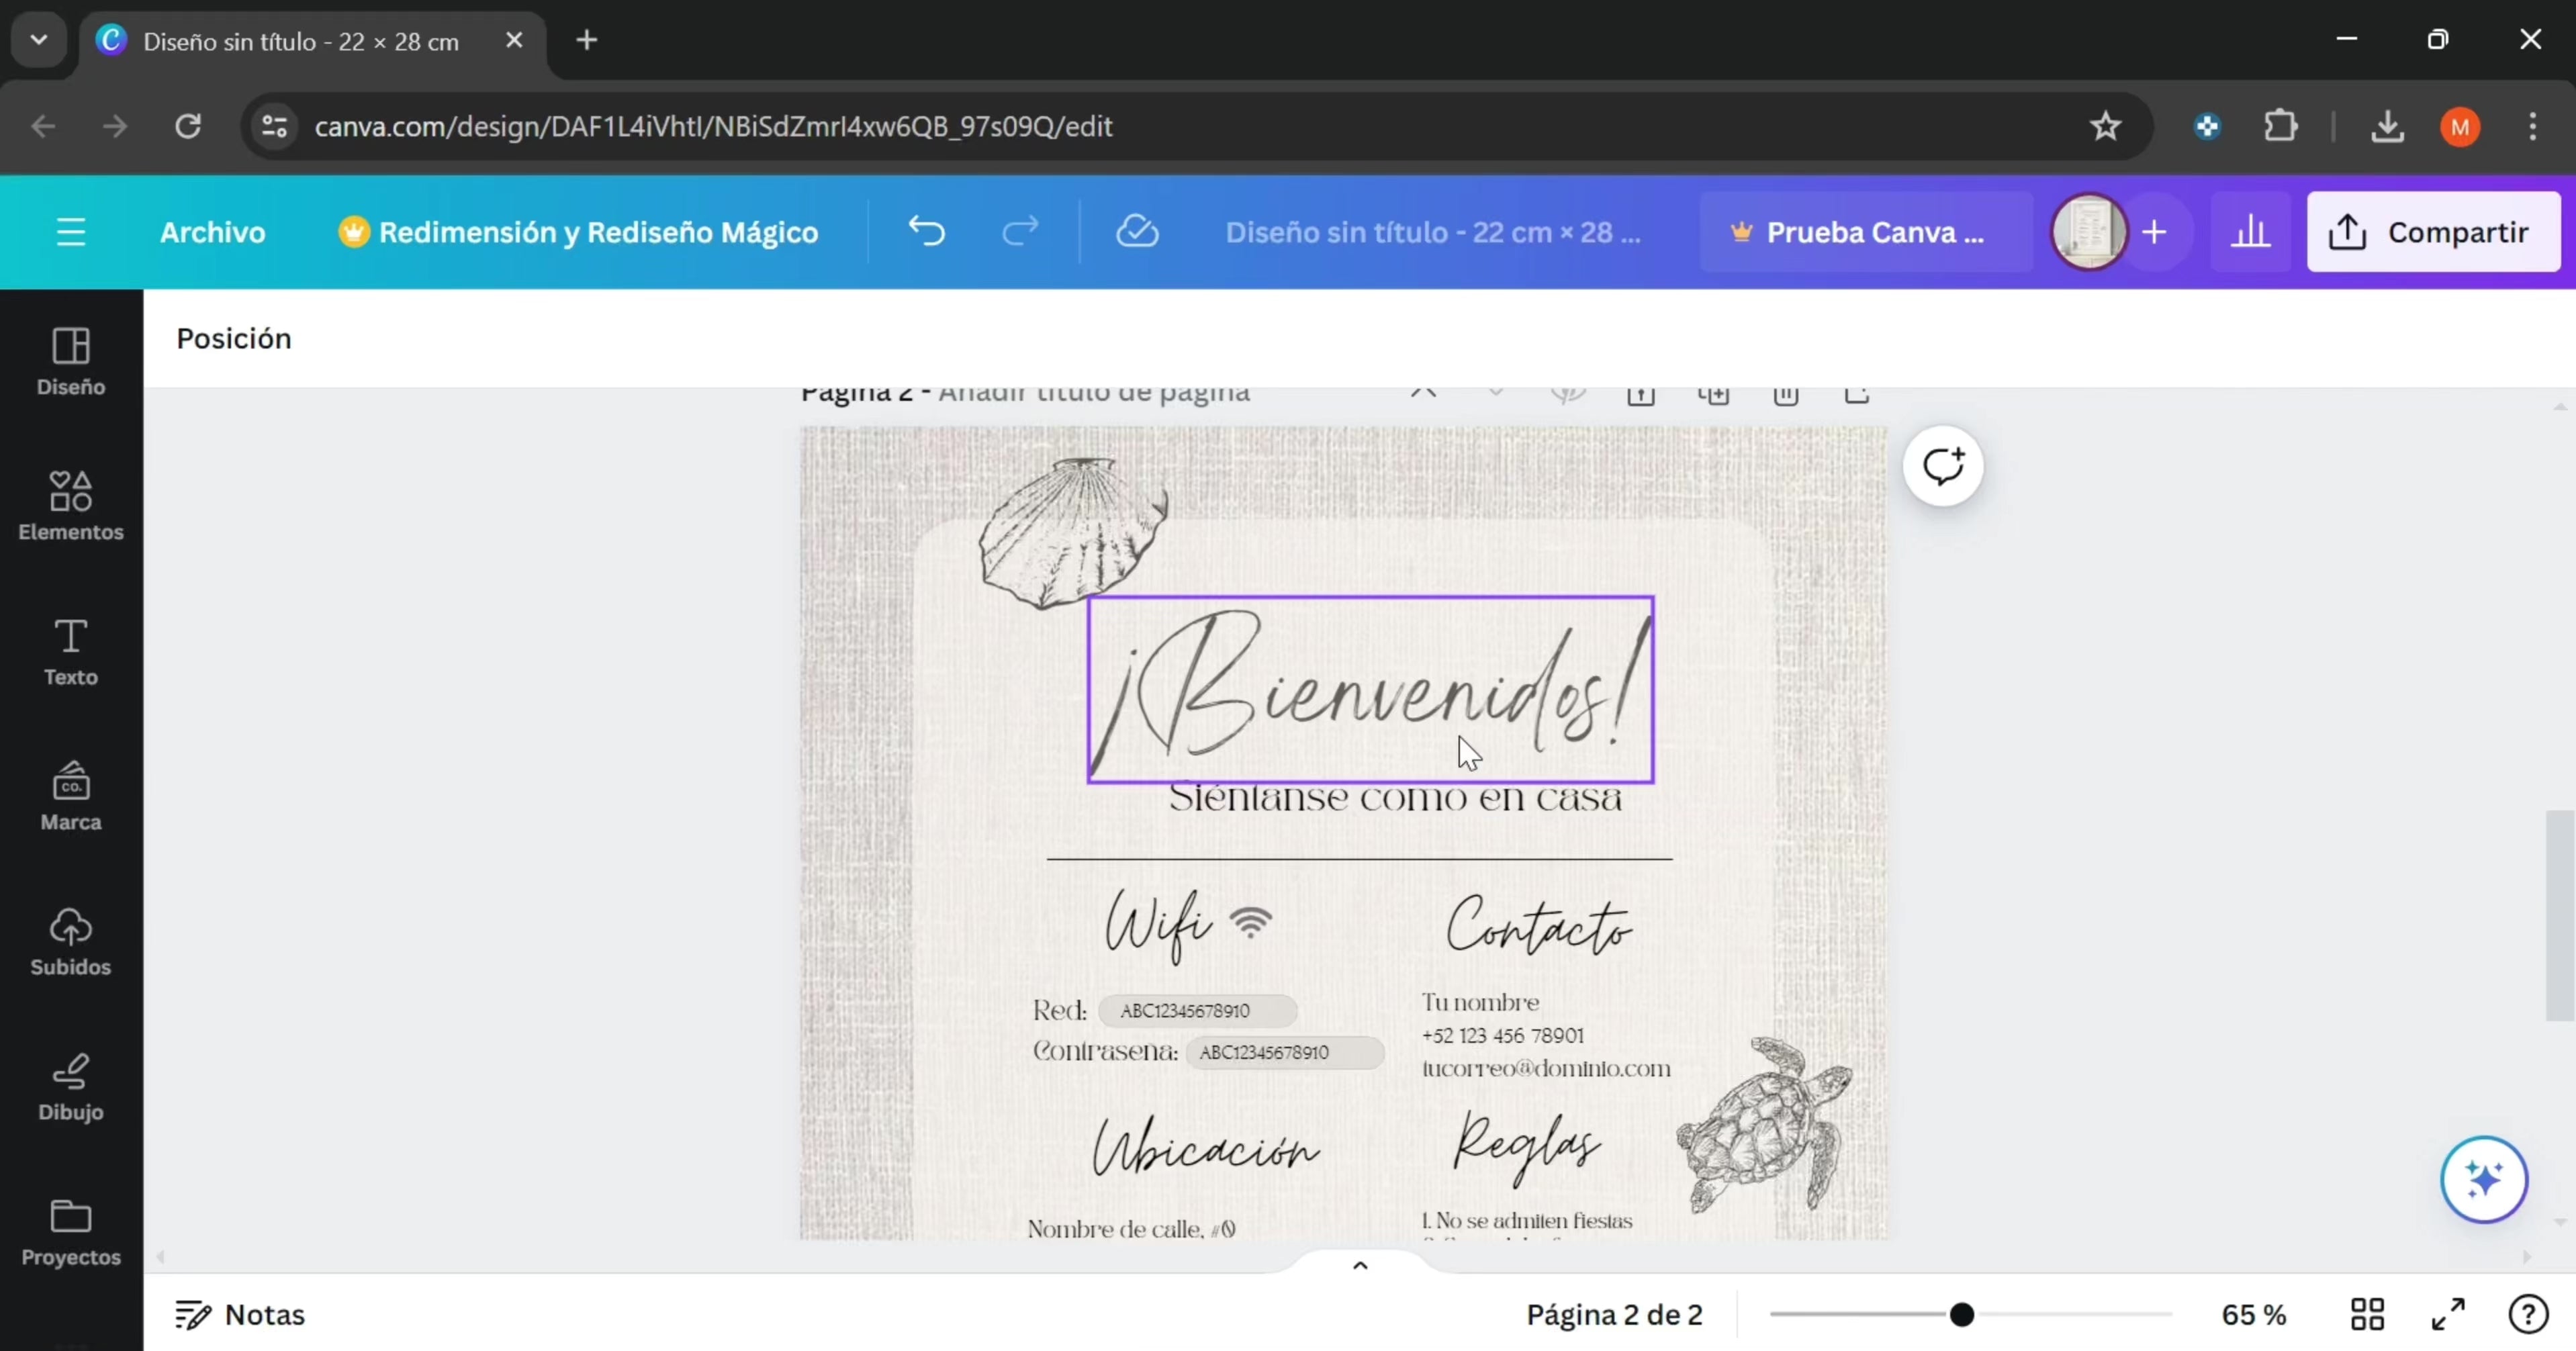
Task: Toggle the grid view of pages
Action: (2367, 1314)
